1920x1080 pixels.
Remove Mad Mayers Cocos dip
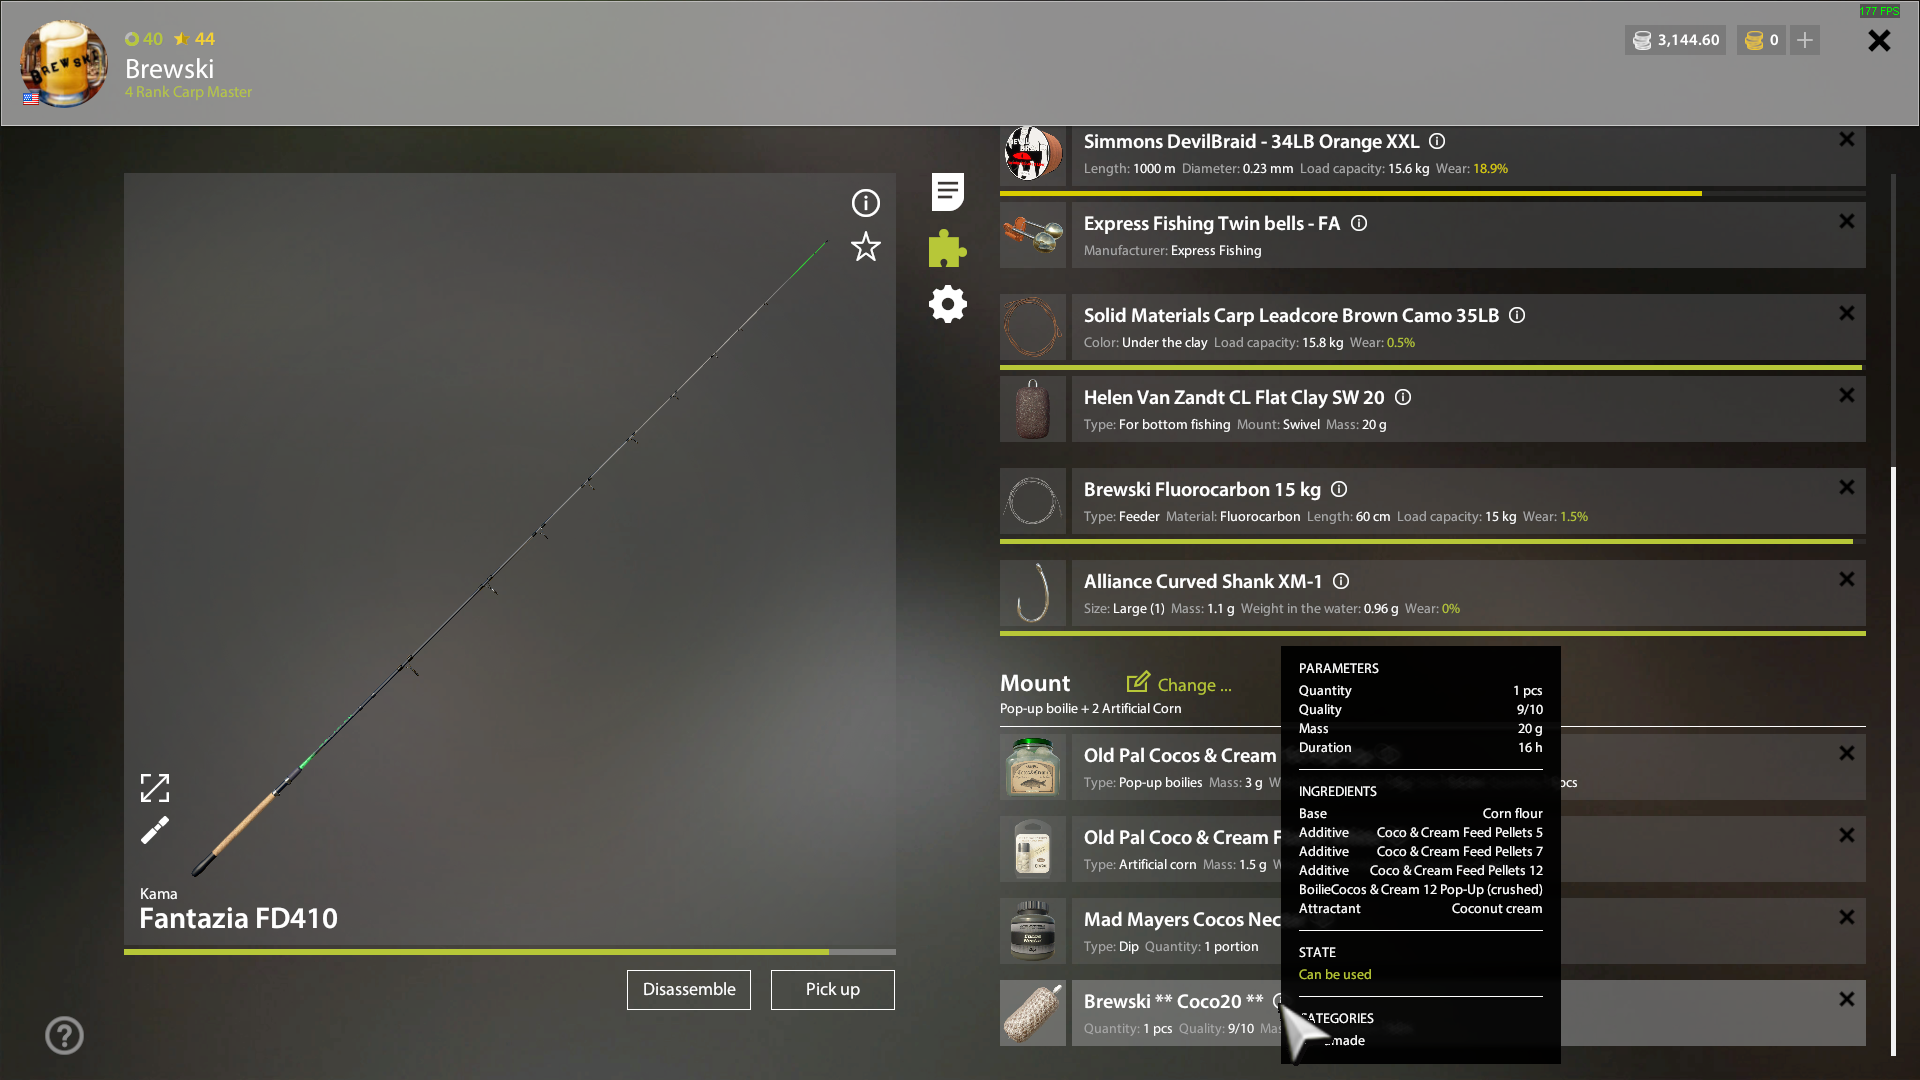(1846, 918)
